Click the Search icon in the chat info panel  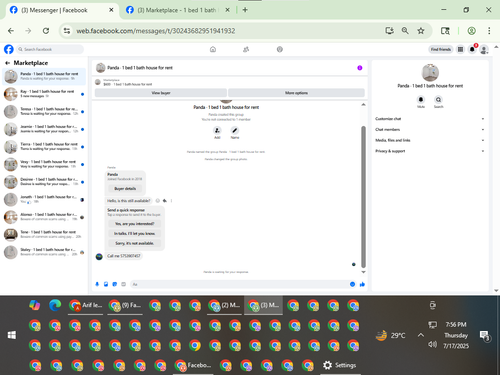tap(438, 99)
